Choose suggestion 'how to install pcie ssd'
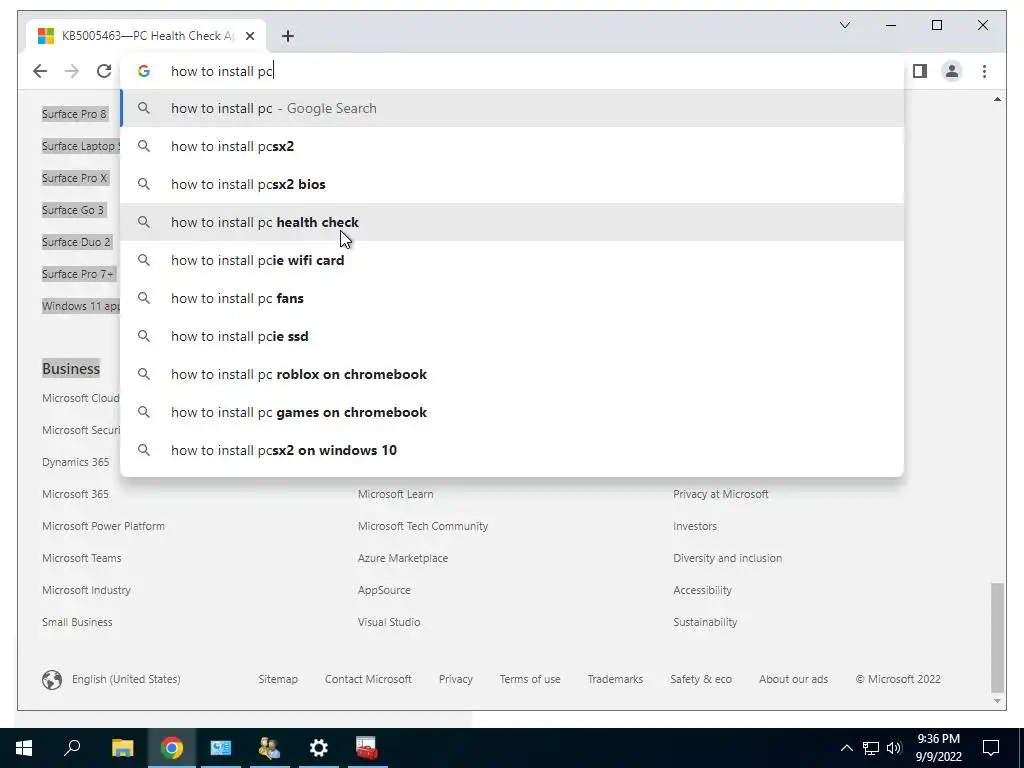The height and width of the screenshot is (768, 1024). tap(513, 336)
